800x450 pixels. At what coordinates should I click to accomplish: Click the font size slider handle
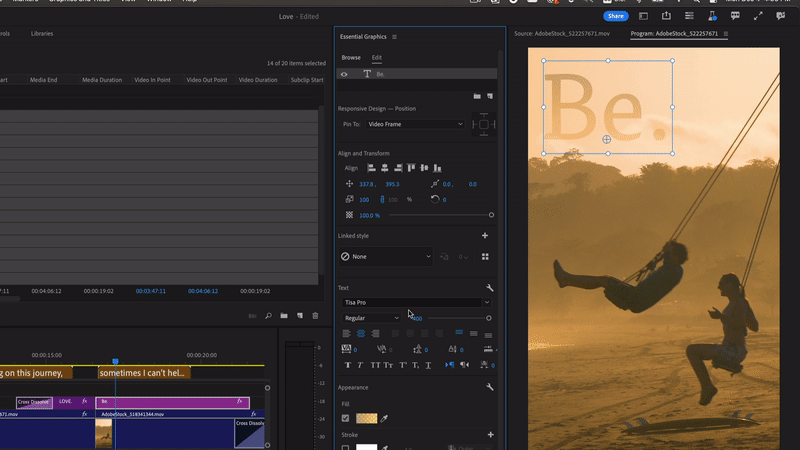[489, 318]
